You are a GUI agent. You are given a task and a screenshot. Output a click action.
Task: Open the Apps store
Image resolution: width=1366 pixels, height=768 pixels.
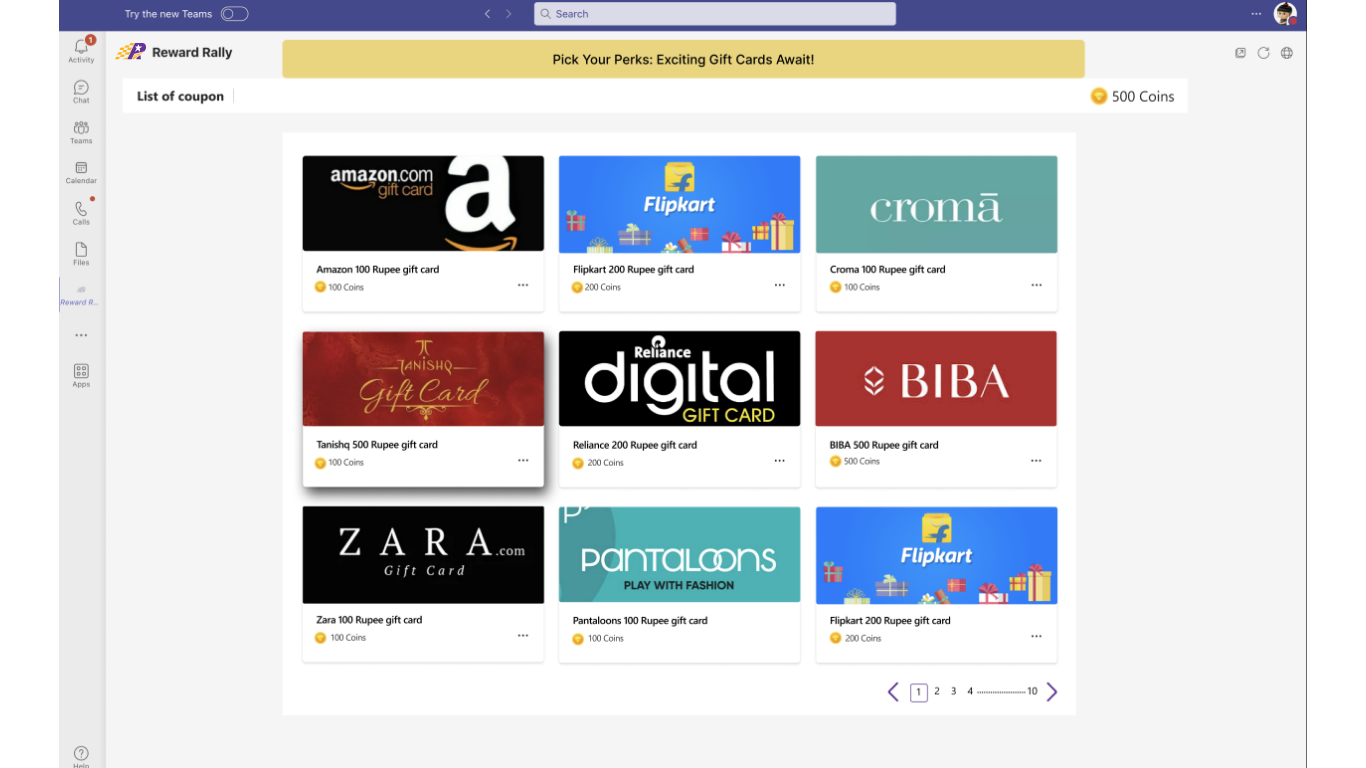(x=81, y=375)
